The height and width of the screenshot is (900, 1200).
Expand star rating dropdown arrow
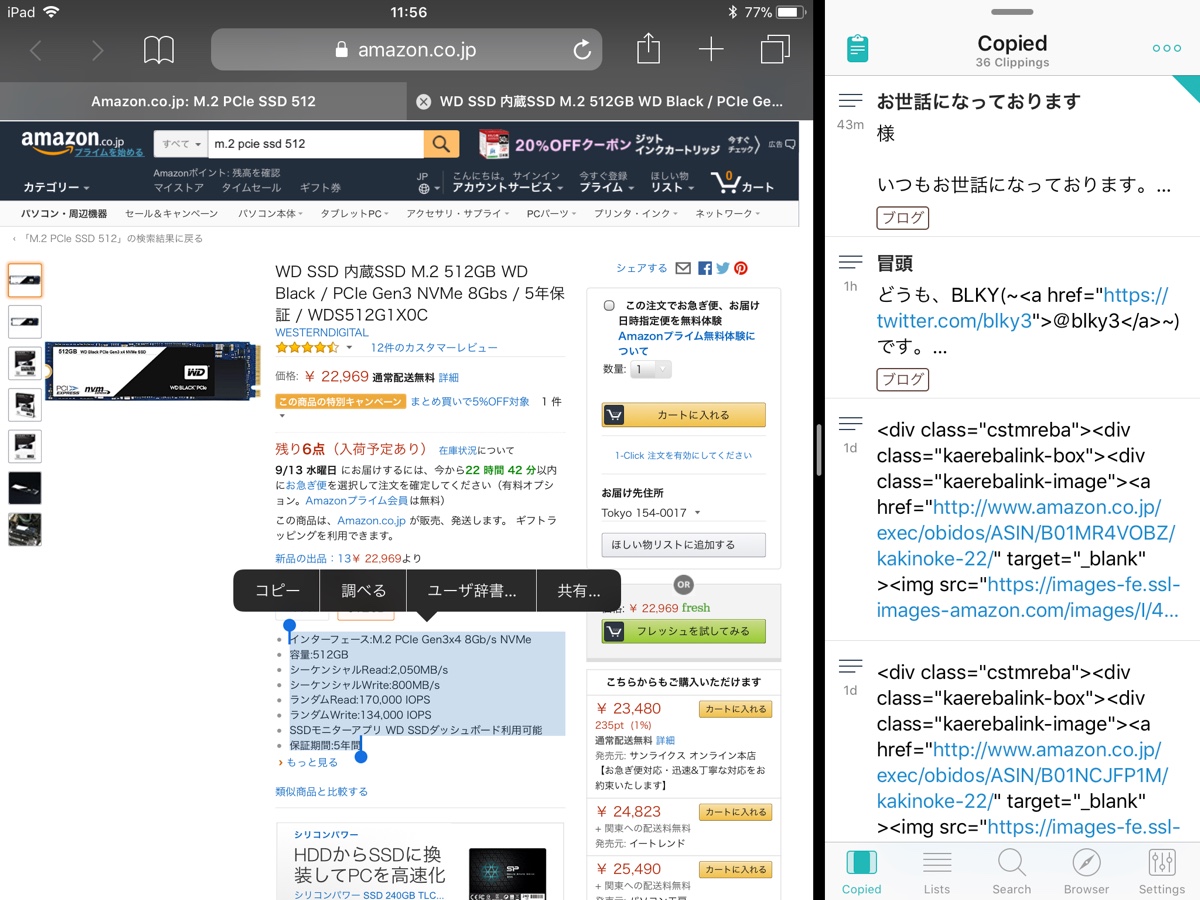(349, 348)
